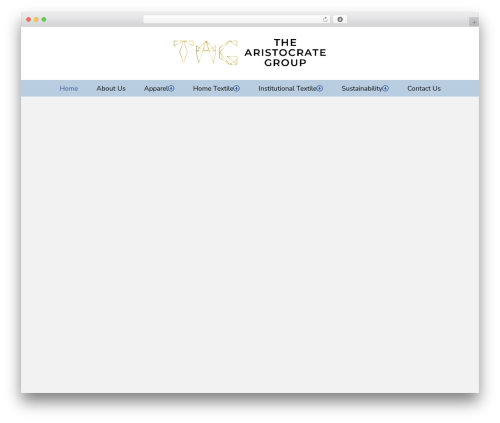Image resolution: width=500 pixels, height=423 pixels.
Task: Click the TAG gold geometric logo
Action: [206, 52]
